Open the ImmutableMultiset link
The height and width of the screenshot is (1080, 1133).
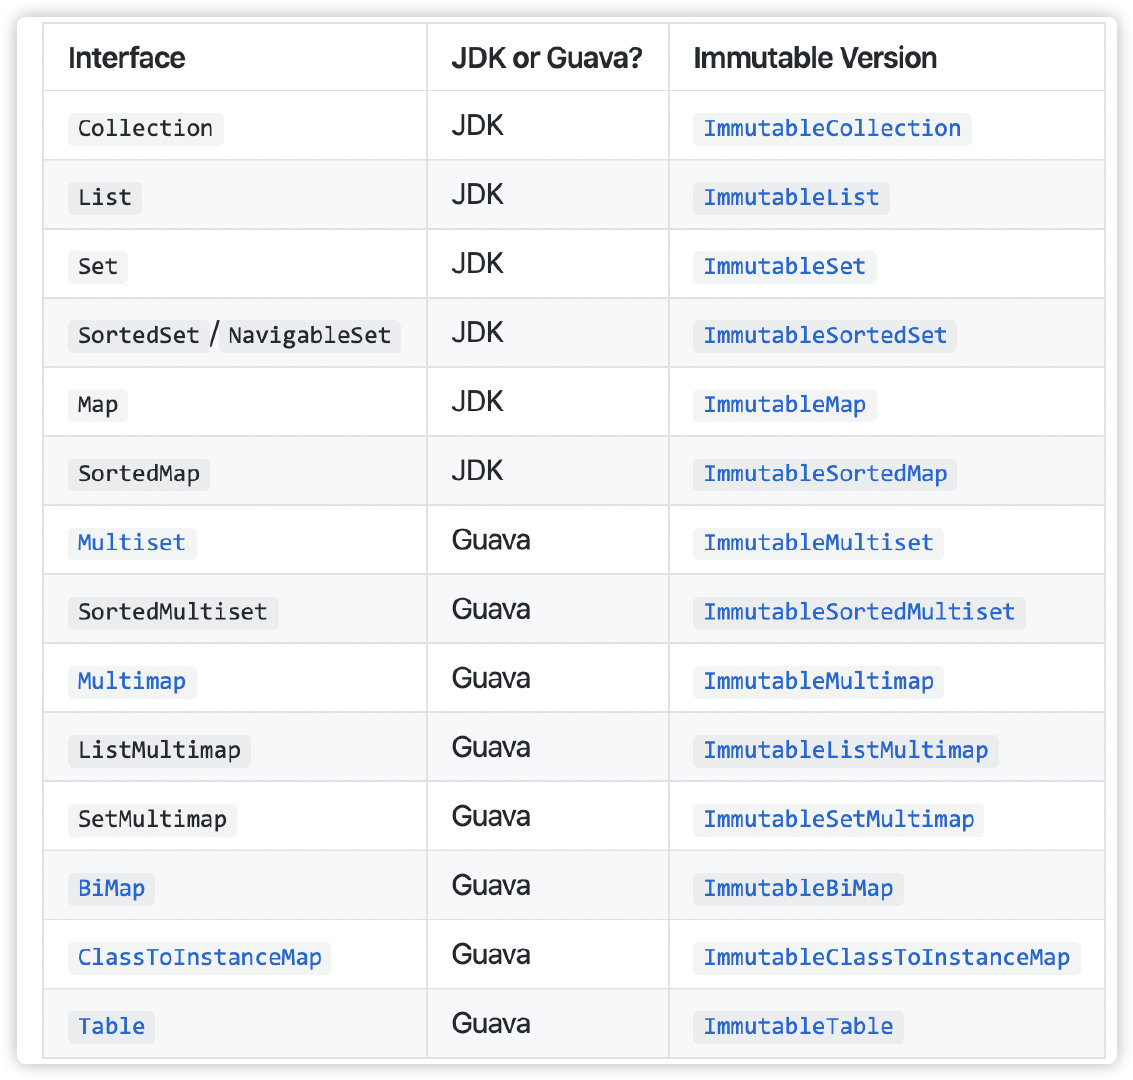(x=817, y=542)
